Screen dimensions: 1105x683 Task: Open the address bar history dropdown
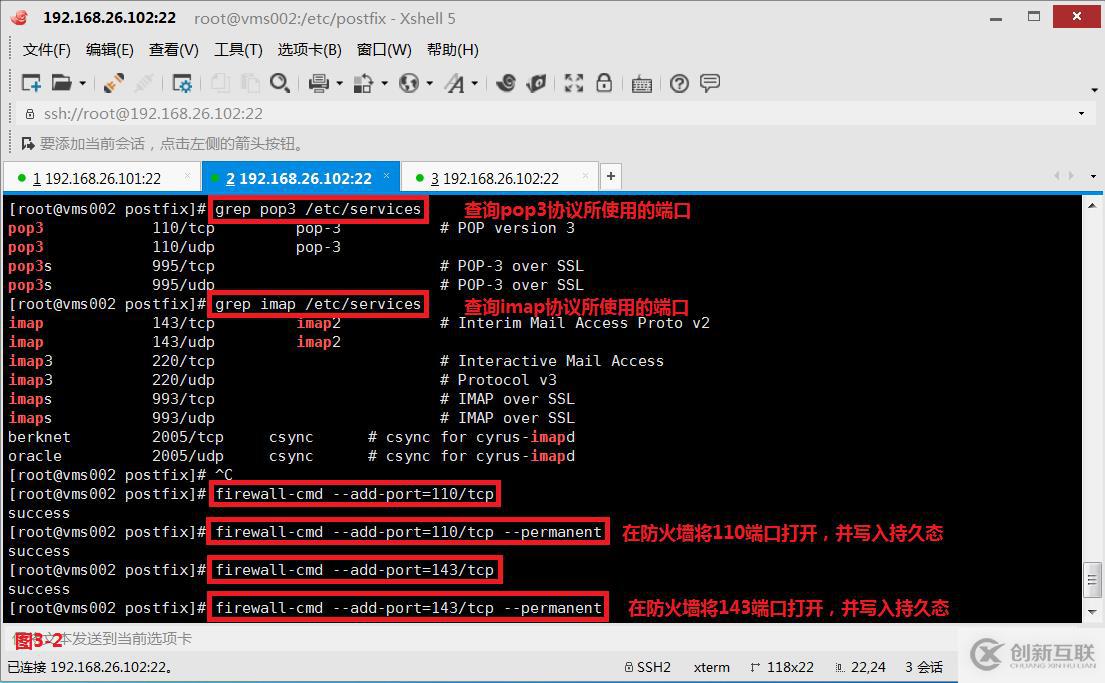[1082, 113]
